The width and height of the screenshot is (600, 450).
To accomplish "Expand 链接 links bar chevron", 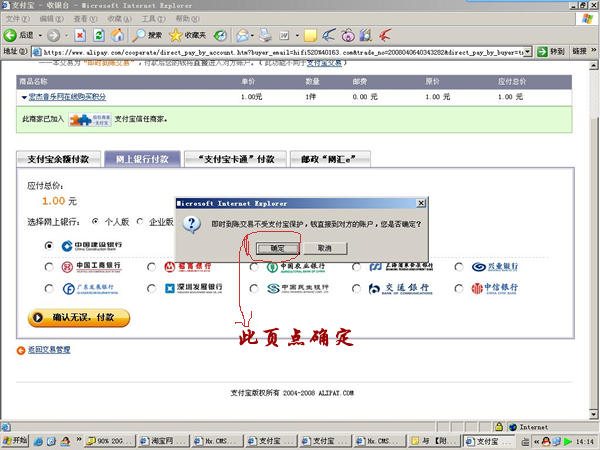I will coord(593,51).
